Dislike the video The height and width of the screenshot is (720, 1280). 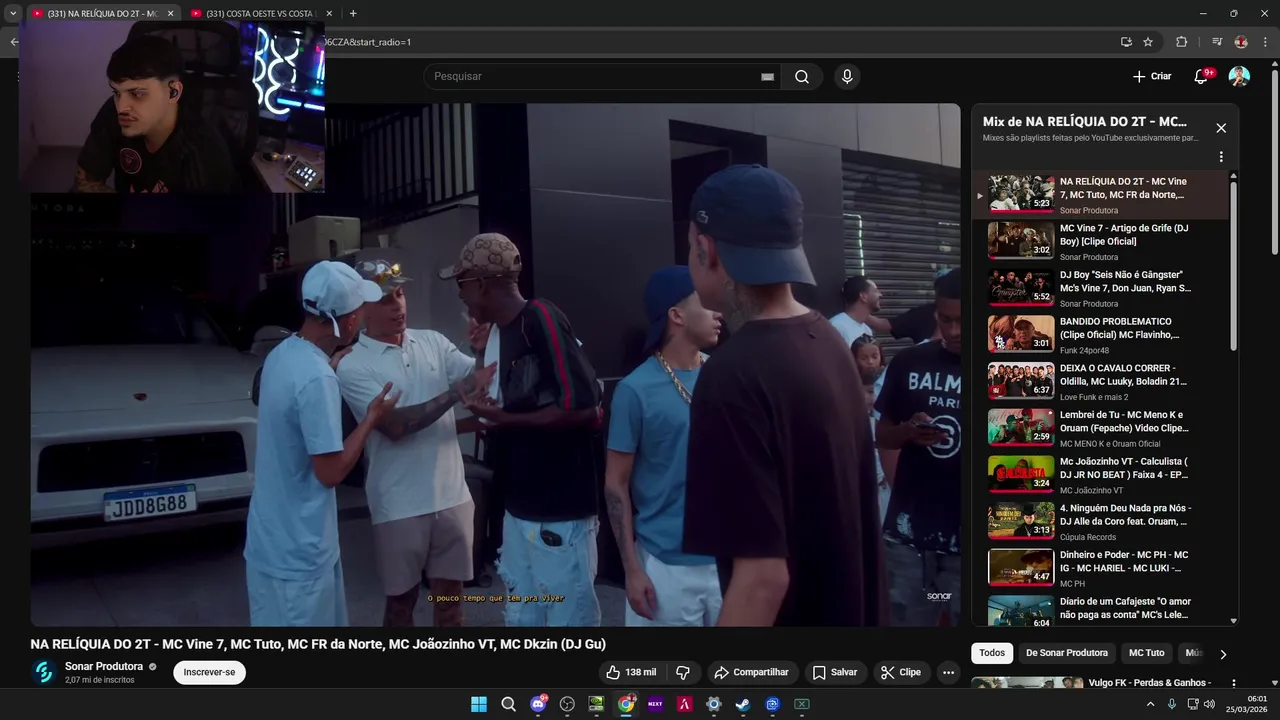(683, 672)
